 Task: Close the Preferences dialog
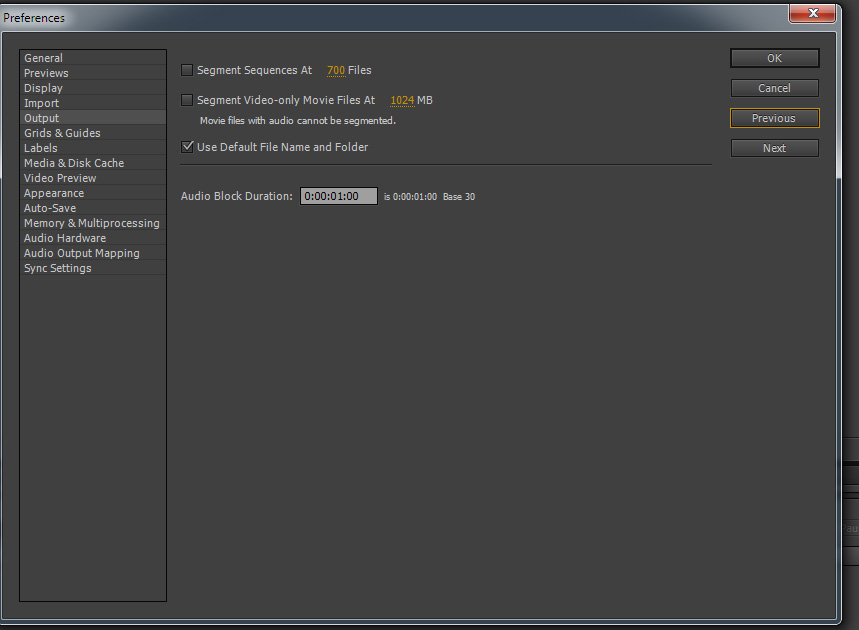point(813,13)
